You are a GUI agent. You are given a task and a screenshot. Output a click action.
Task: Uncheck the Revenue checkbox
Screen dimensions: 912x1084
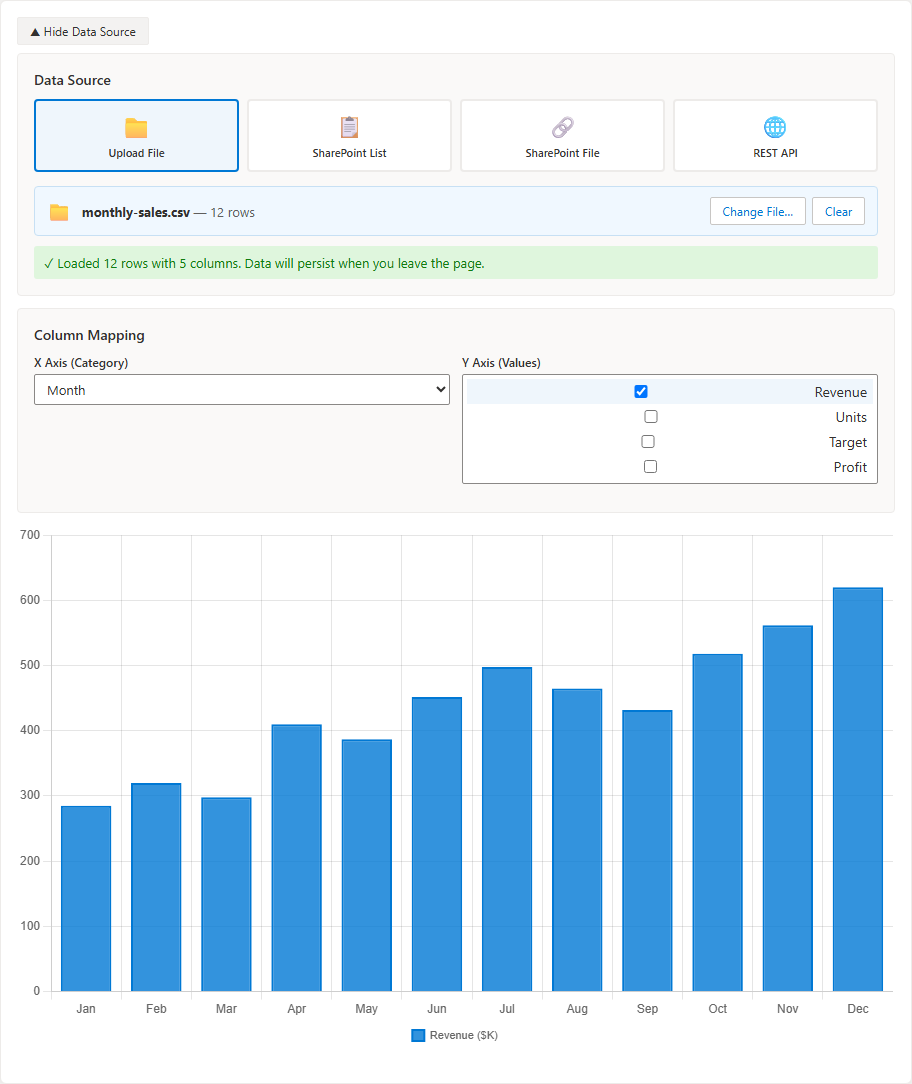tap(641, 391)
